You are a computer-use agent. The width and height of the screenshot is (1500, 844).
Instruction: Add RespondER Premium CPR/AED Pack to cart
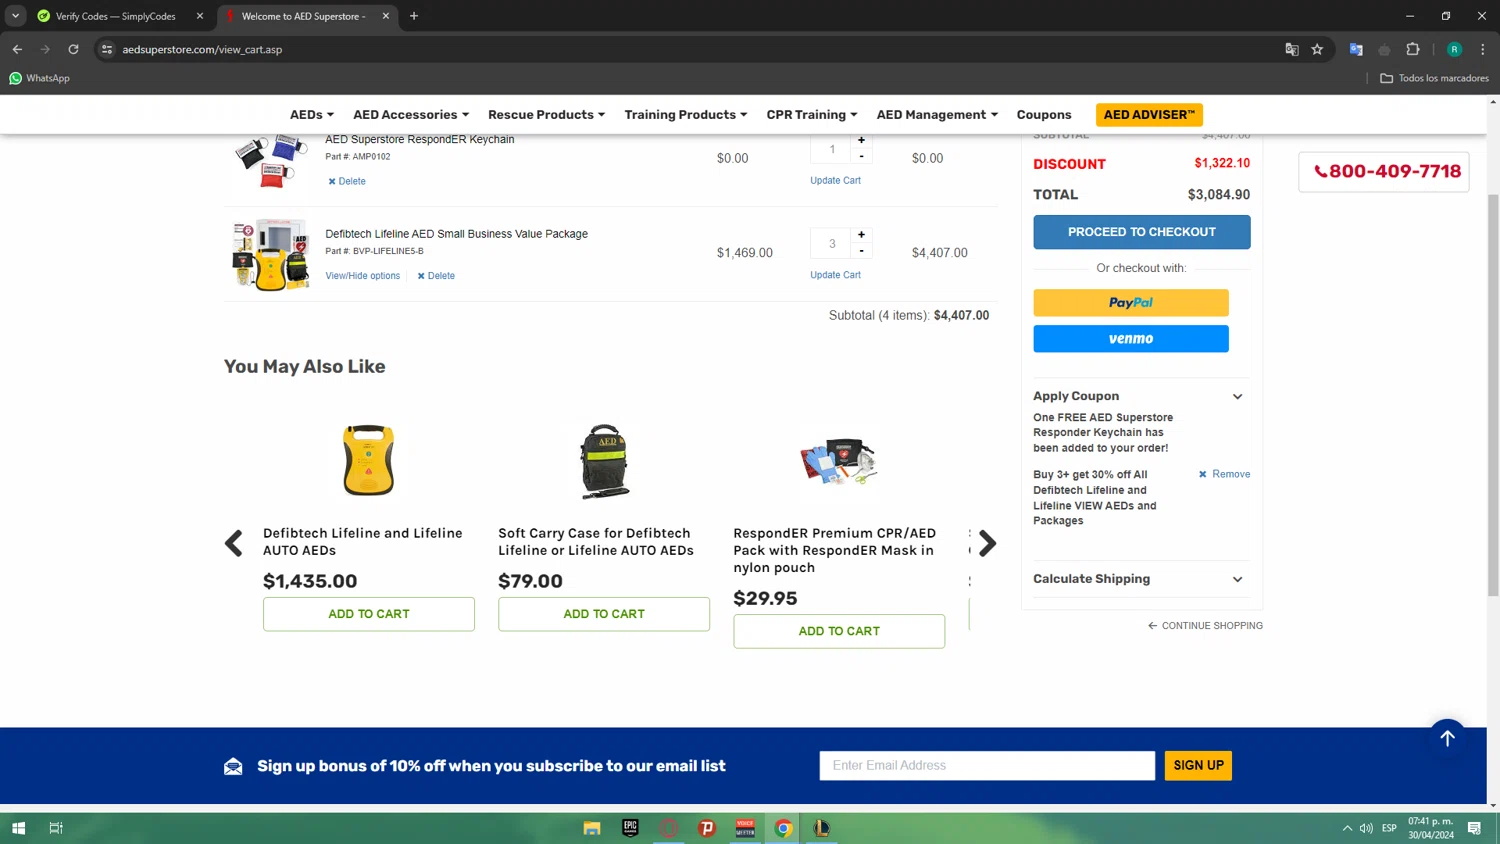tap(839, 631)
